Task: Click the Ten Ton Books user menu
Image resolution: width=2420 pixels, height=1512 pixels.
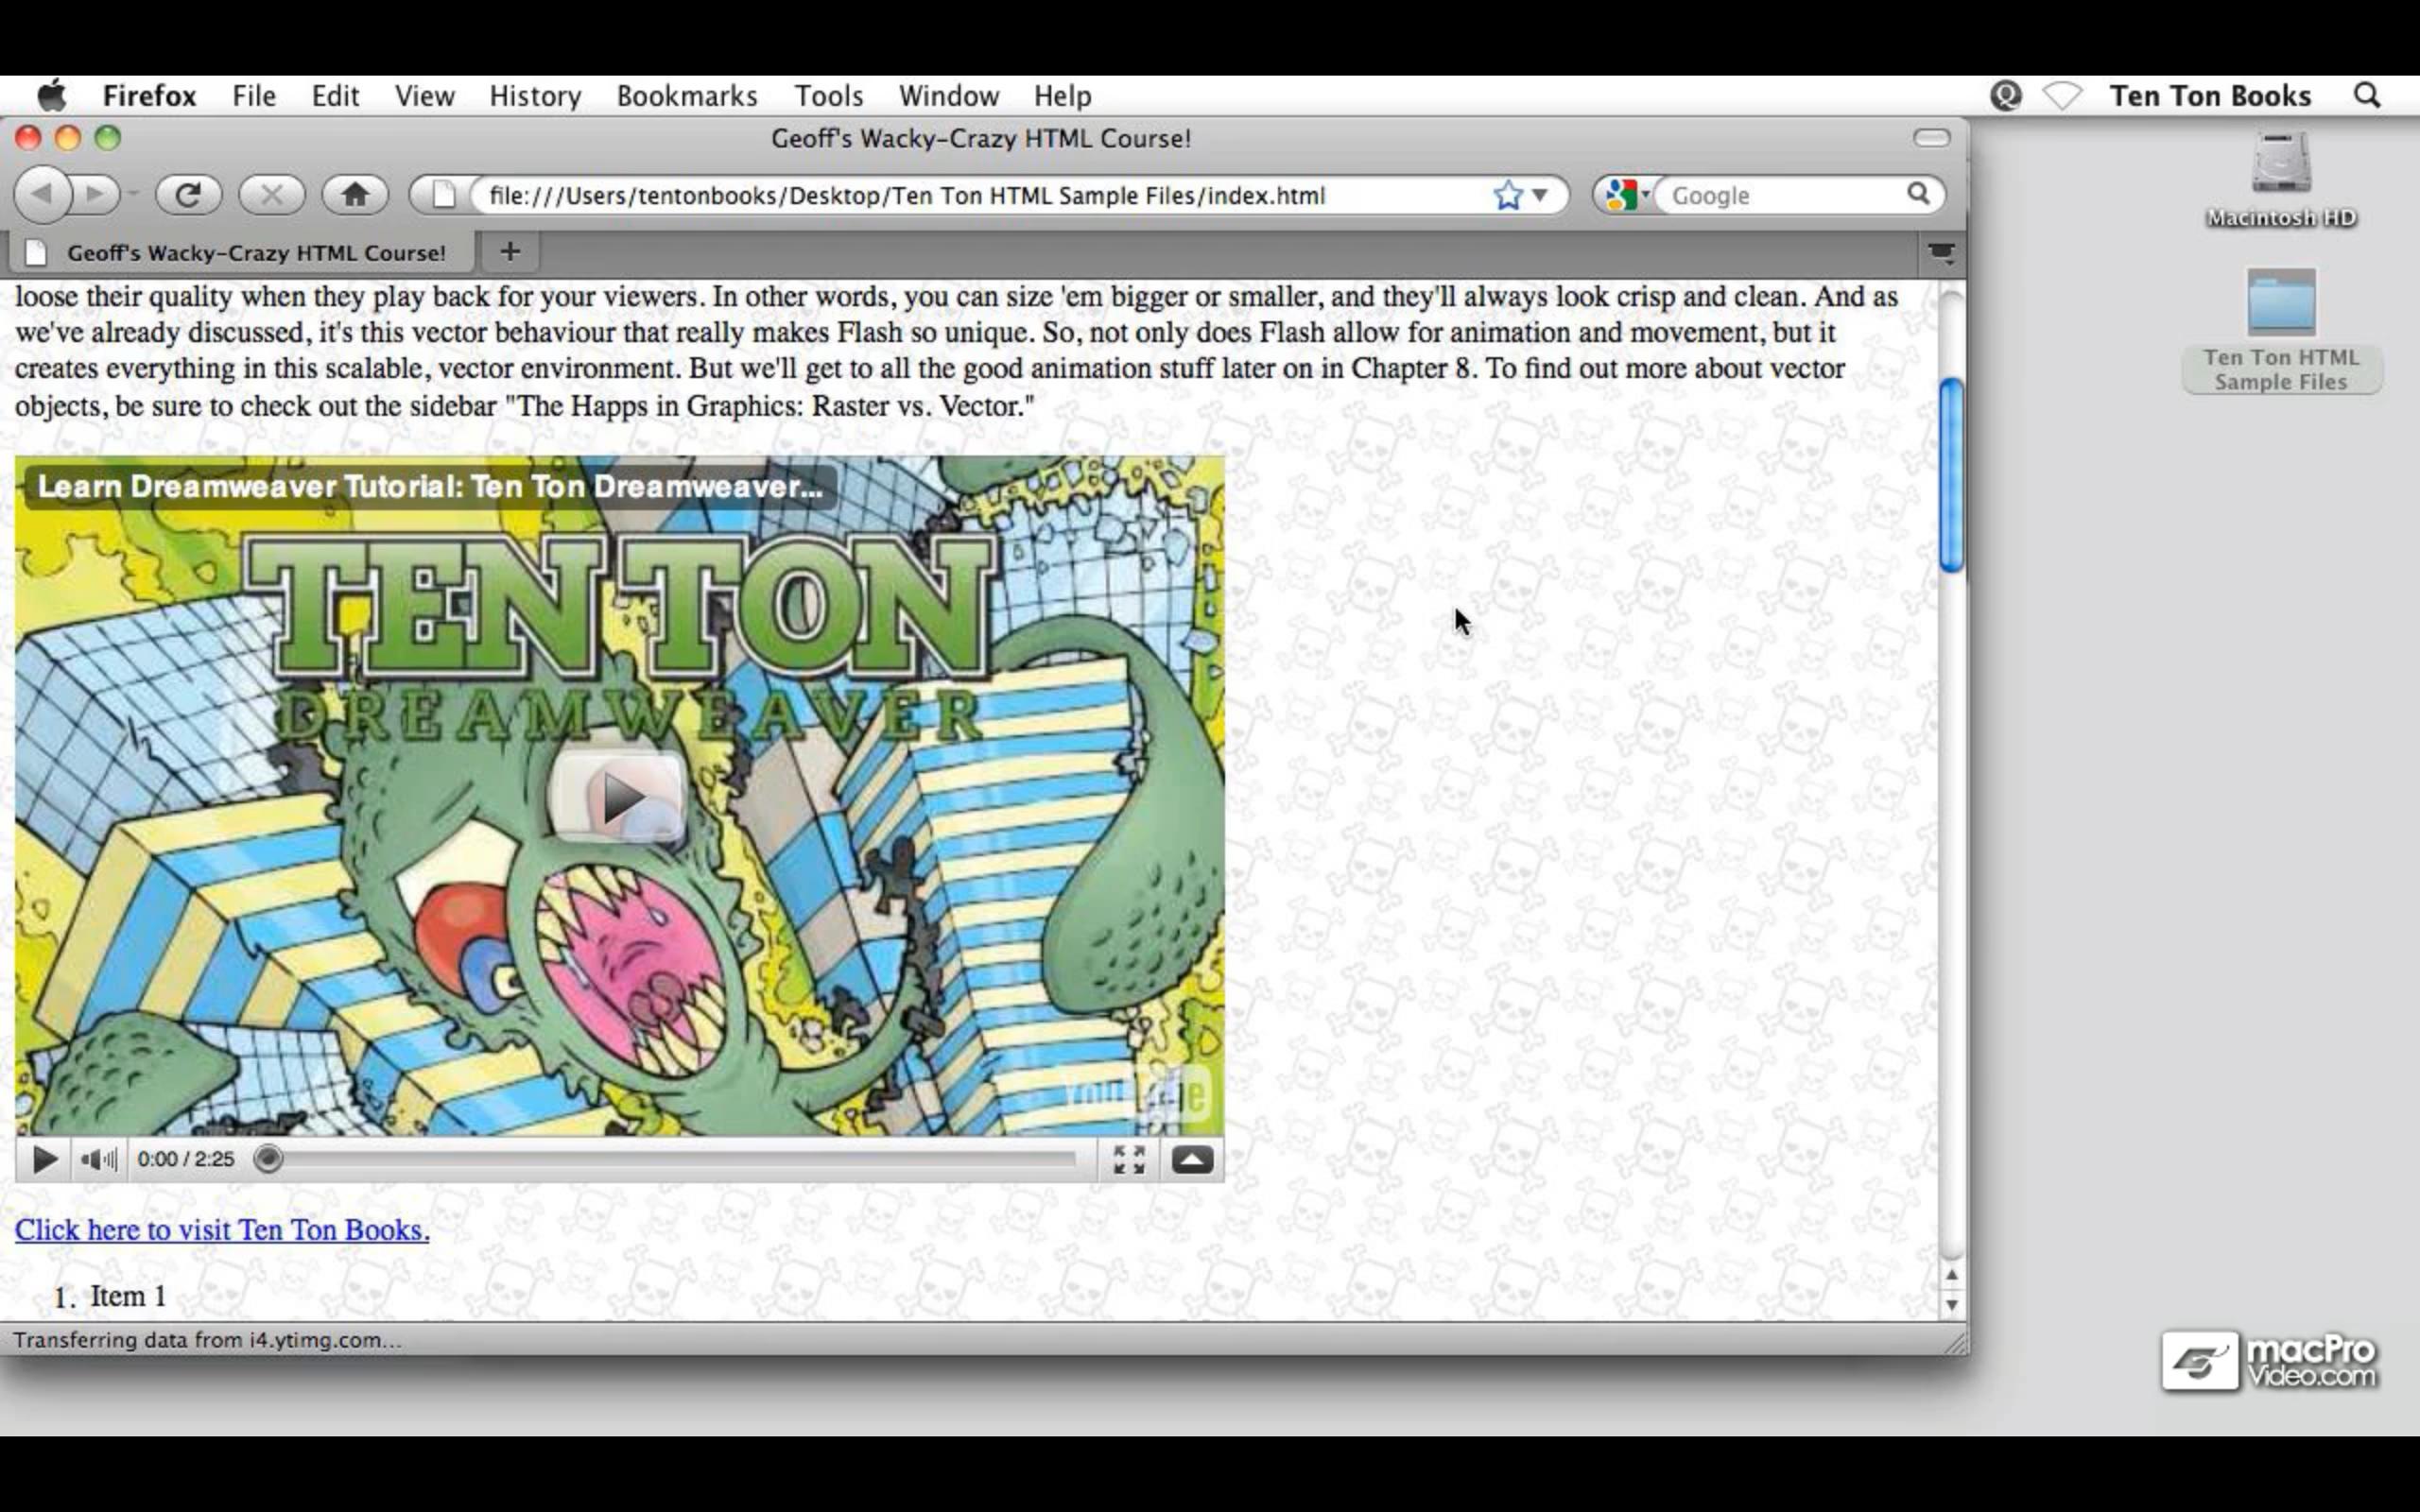Action: coord(2210,96)
